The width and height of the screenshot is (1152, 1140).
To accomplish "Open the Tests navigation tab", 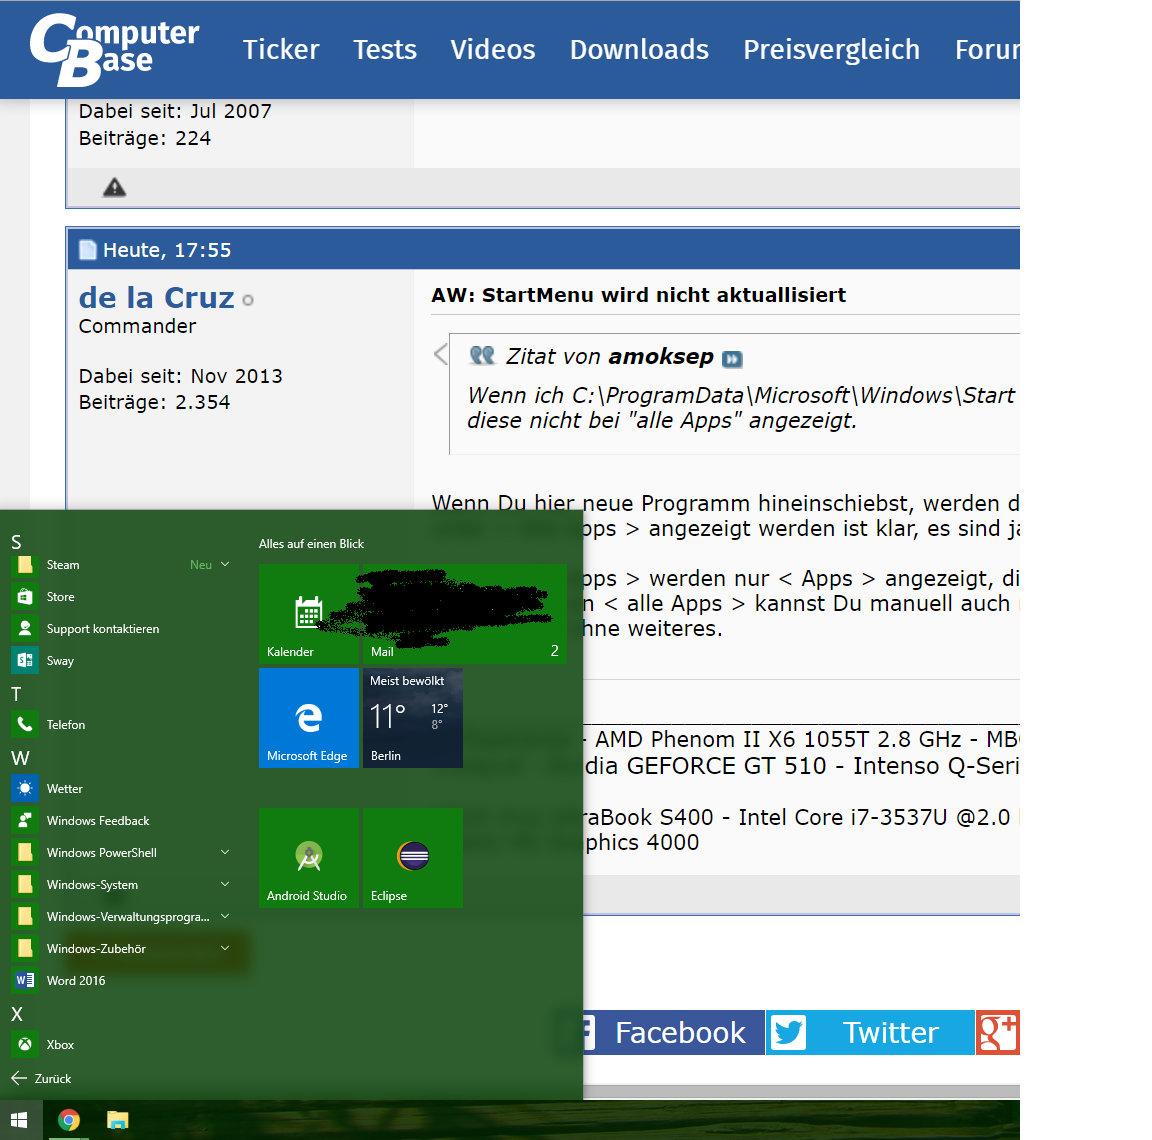I will pos(384,50).
